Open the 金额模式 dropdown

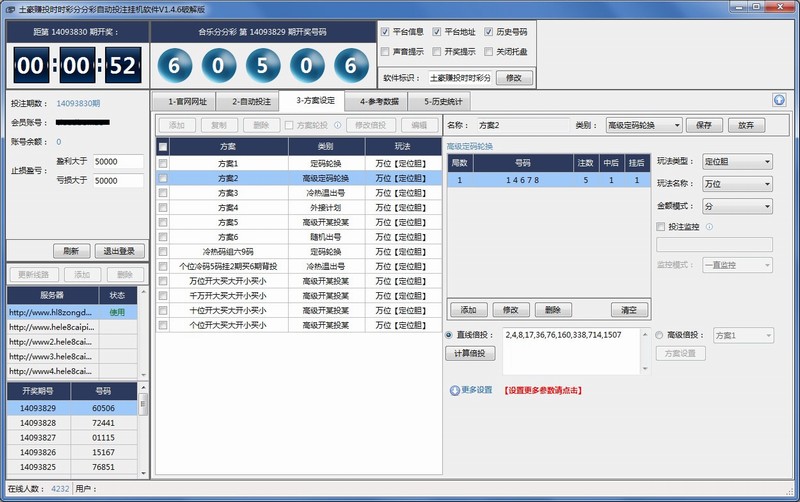tap(738, 206)
